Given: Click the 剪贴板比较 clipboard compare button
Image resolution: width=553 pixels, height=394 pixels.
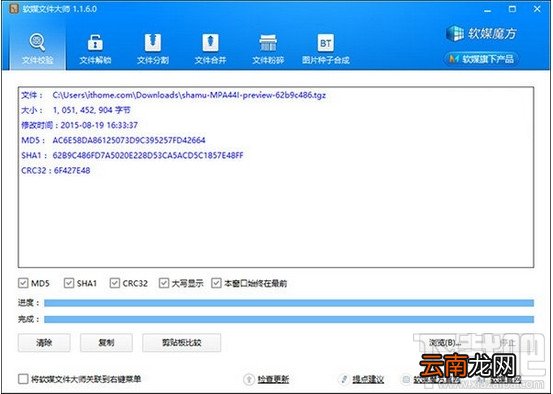Looking at the screenshot, I should click(x=182, y=343).
